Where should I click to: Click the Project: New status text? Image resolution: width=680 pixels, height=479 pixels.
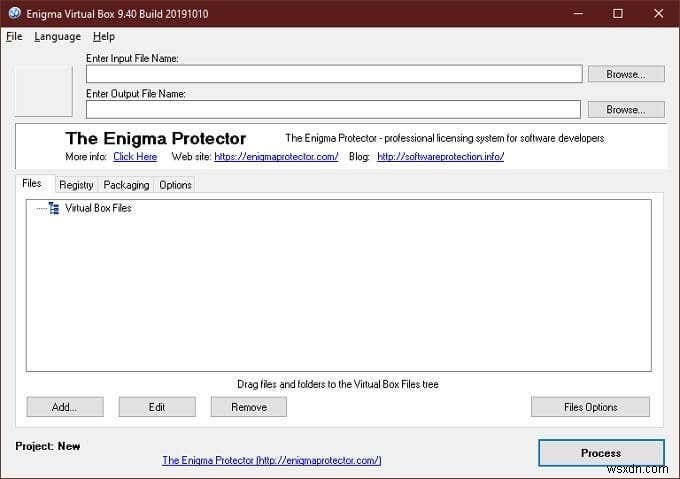pos(48,446)
